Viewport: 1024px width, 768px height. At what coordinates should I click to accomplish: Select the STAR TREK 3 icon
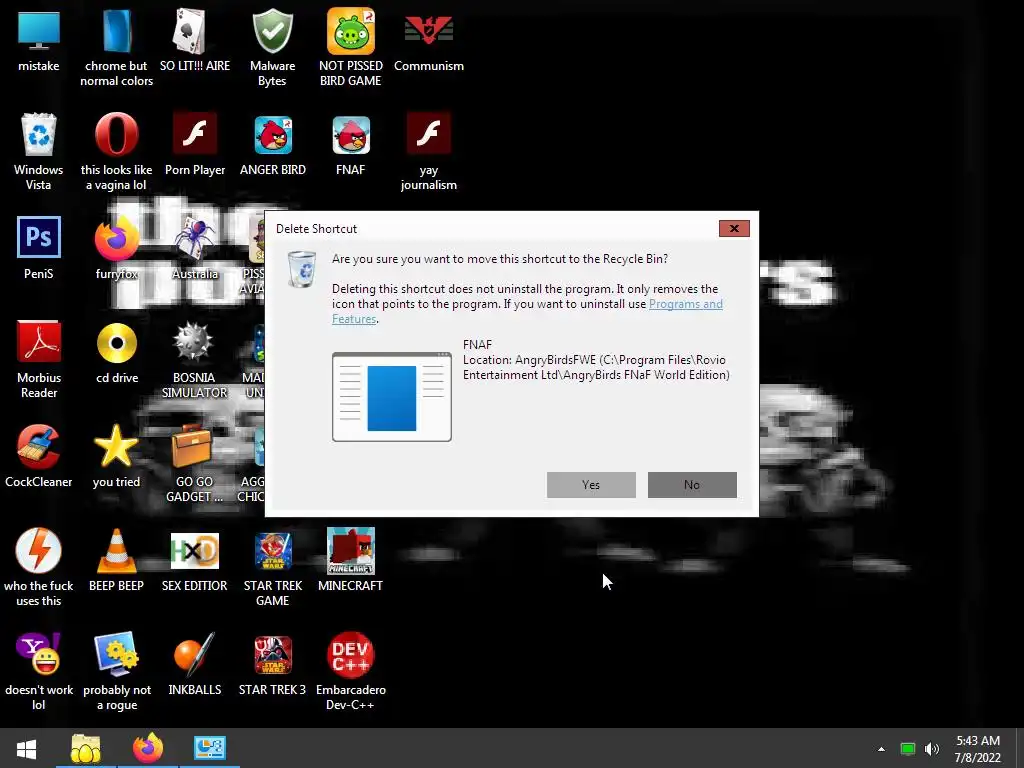point(272,654)
